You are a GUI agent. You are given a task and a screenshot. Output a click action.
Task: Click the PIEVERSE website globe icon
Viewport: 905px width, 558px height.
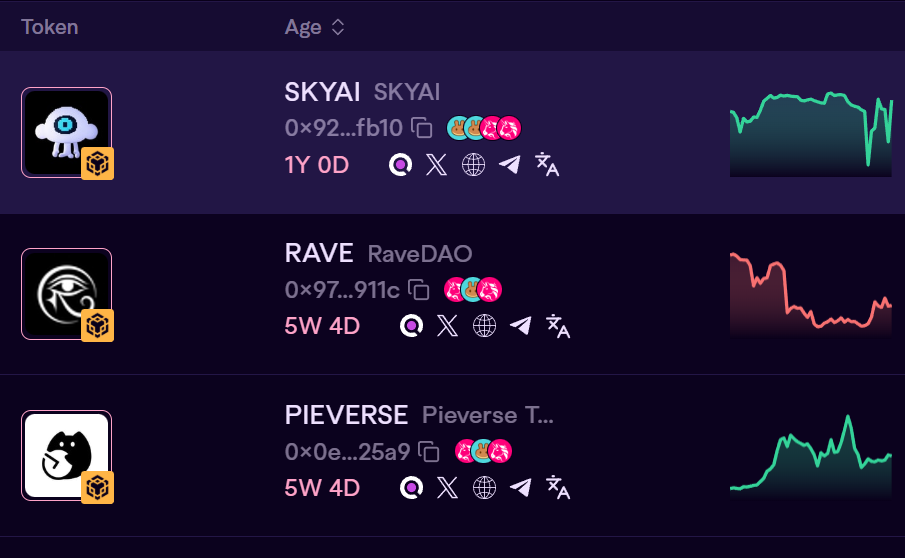484,488
